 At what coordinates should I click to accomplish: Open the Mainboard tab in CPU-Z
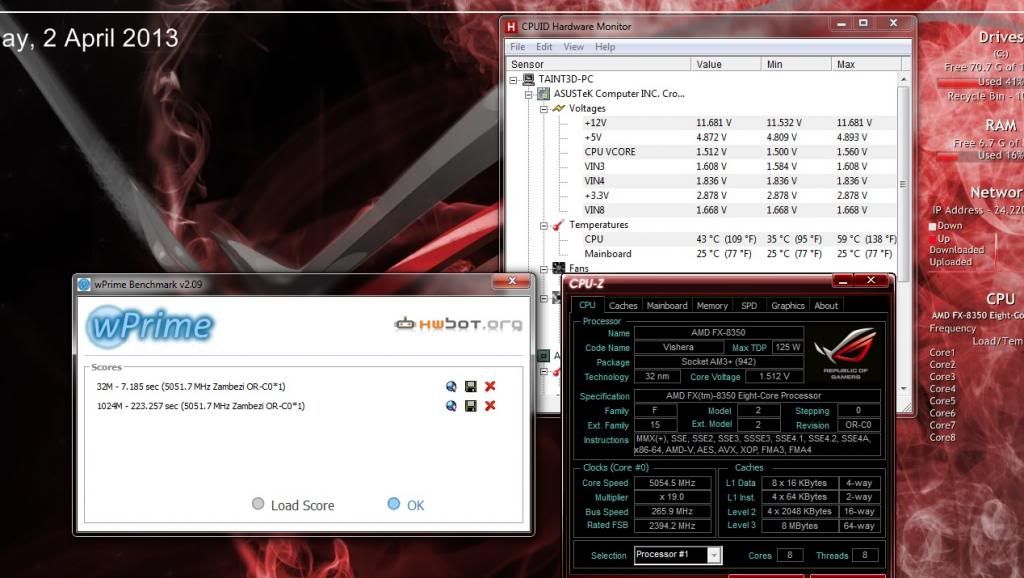pyautogui.click(x=666, y=306)
